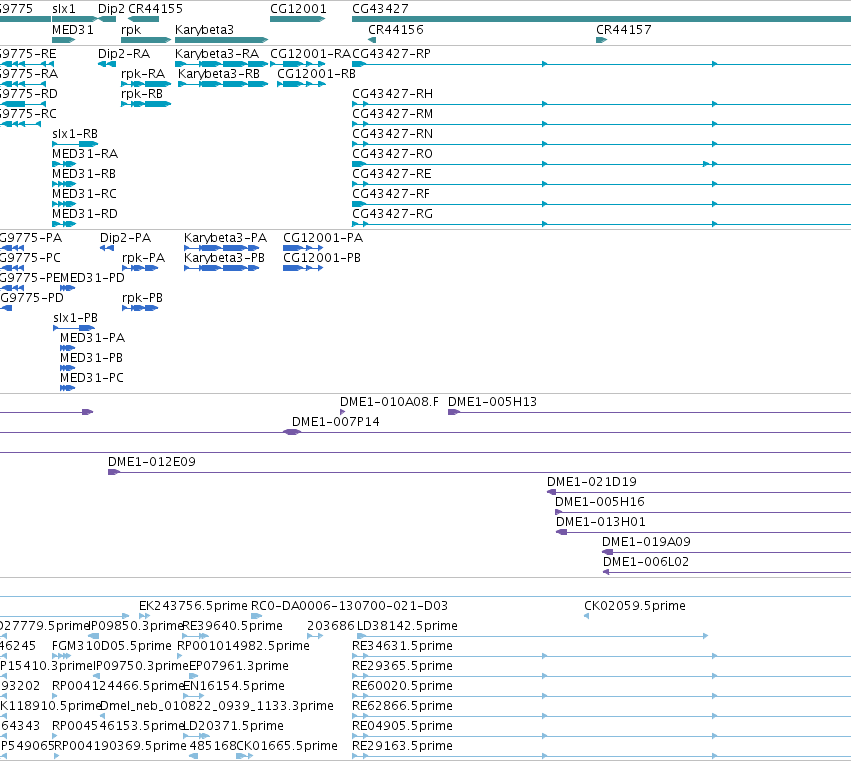Click the DME1-013H01 cDNA label

click(601, 522)
